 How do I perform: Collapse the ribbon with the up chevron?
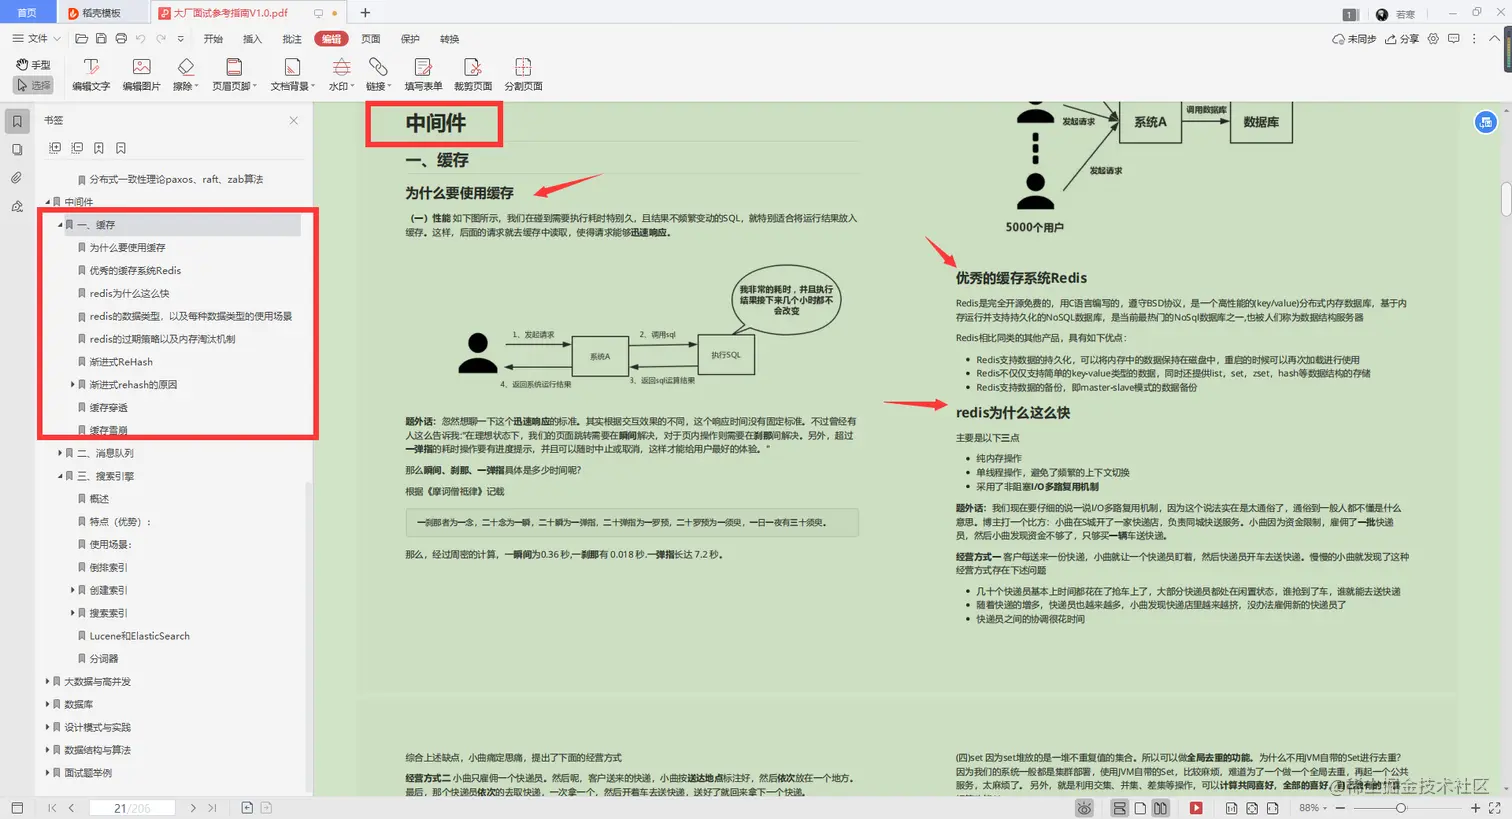(x=1495, y=39)
